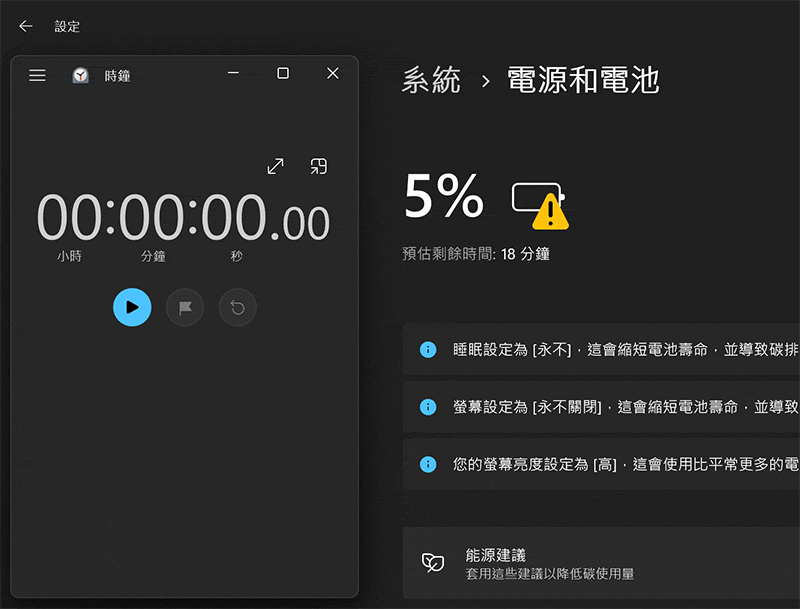Click the lap flag button

(x=185, y=307)
